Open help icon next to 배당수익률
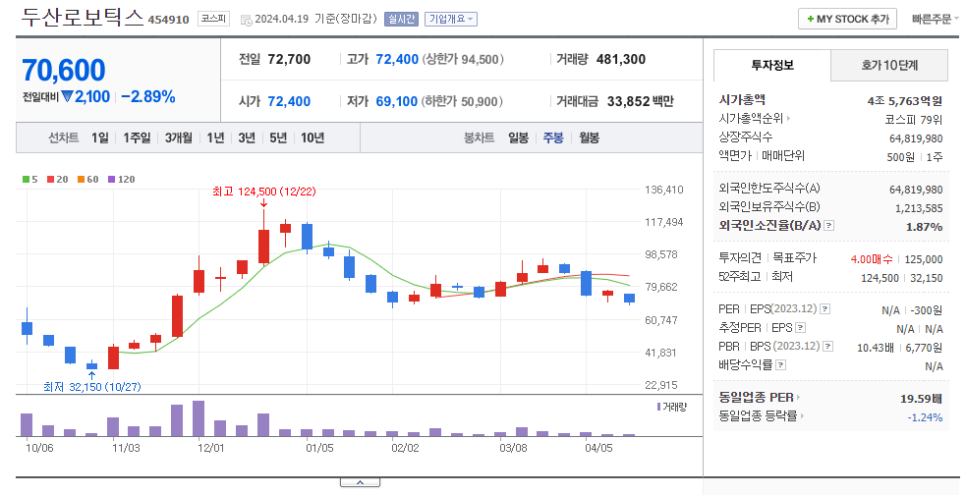The width and height of the screenshot is (966, 495). 781,365
